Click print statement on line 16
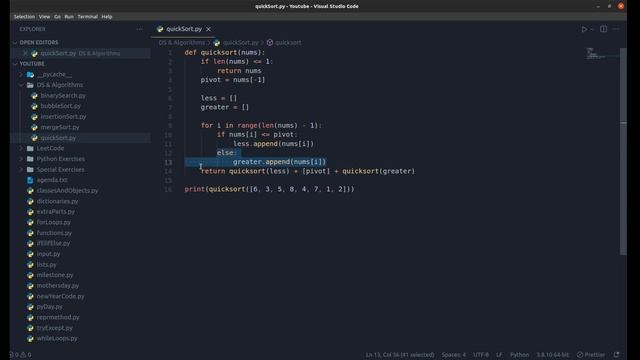The width and height of the screenshot is (640, 360). [x=269, y=189]
